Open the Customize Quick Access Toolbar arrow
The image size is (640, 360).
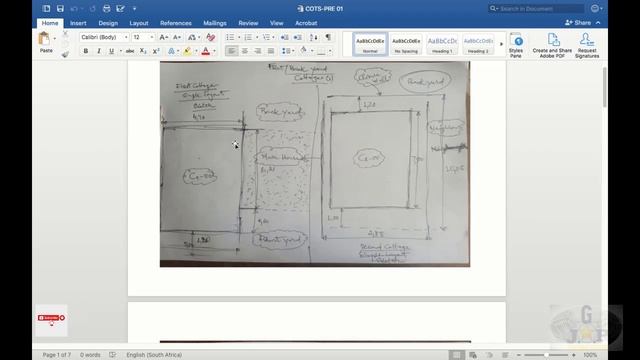(134, 9)
